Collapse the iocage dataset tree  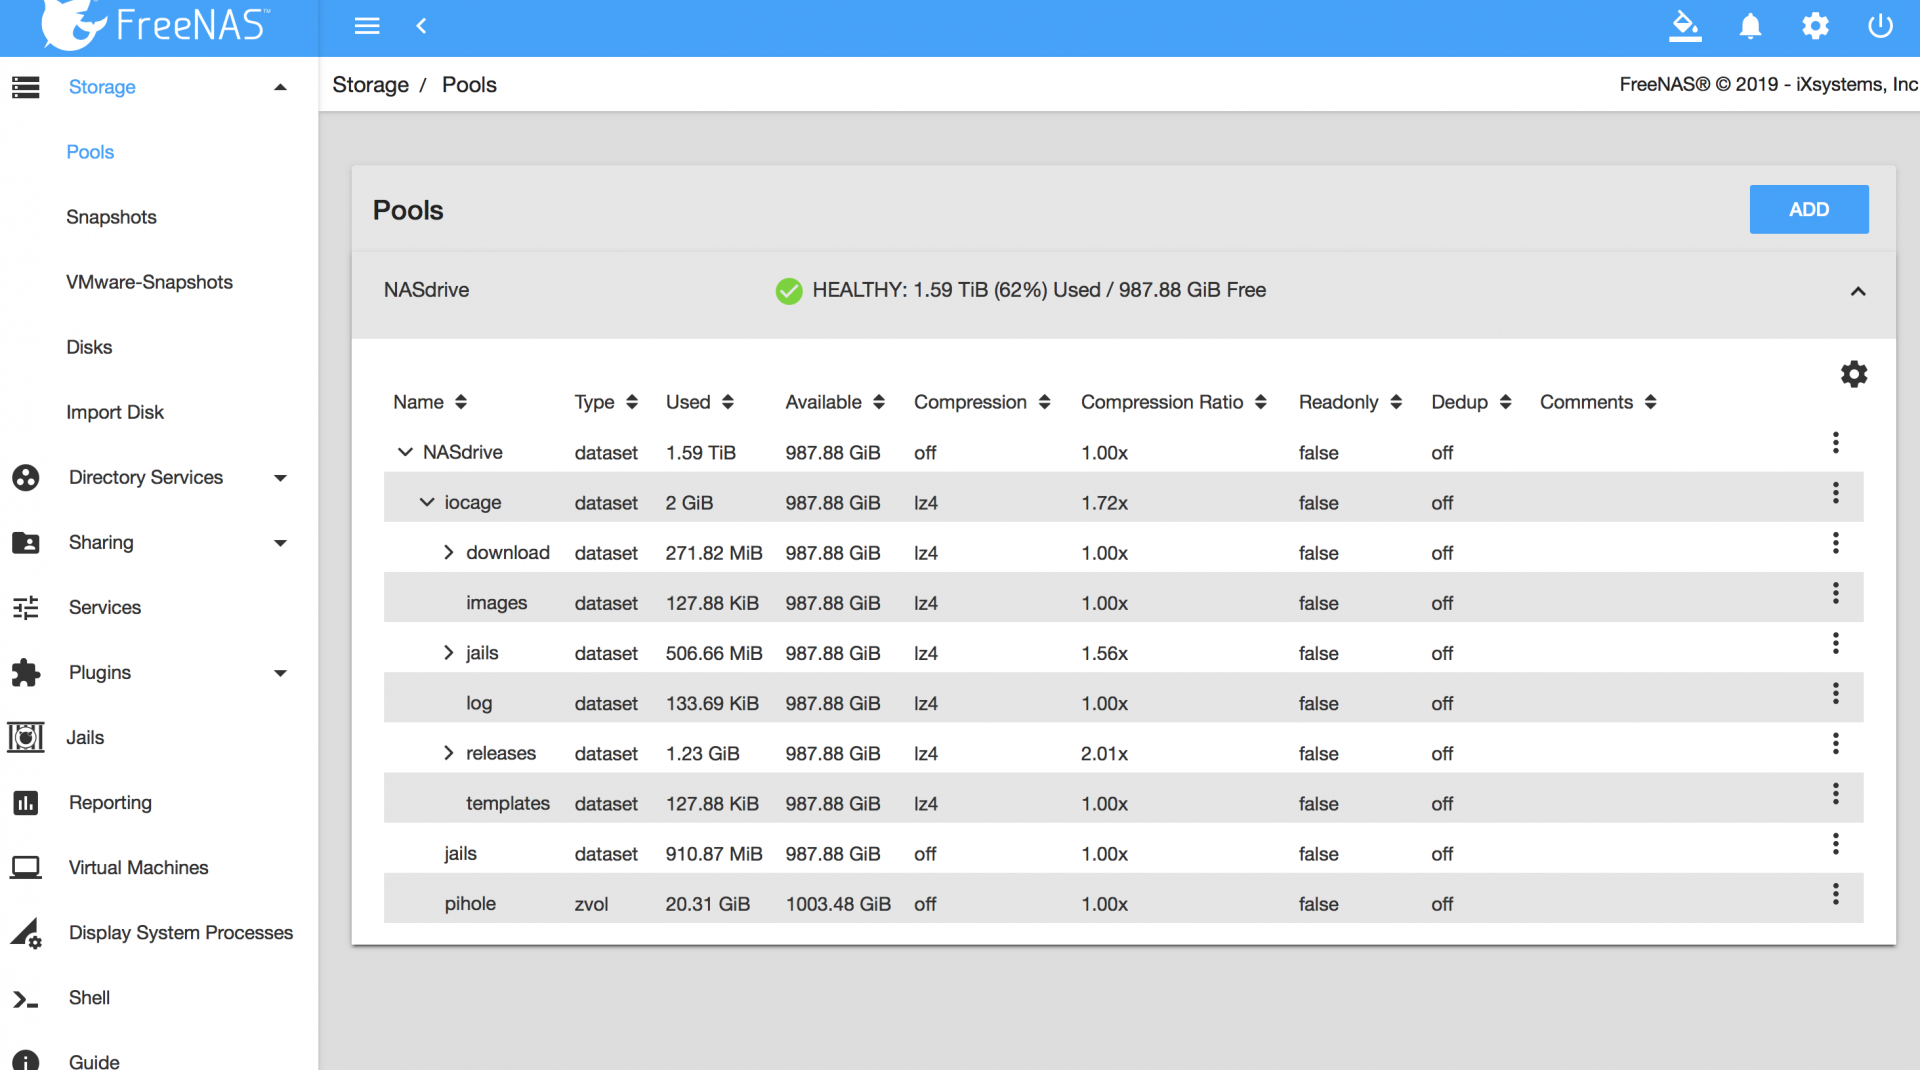(x=427, y=502)
